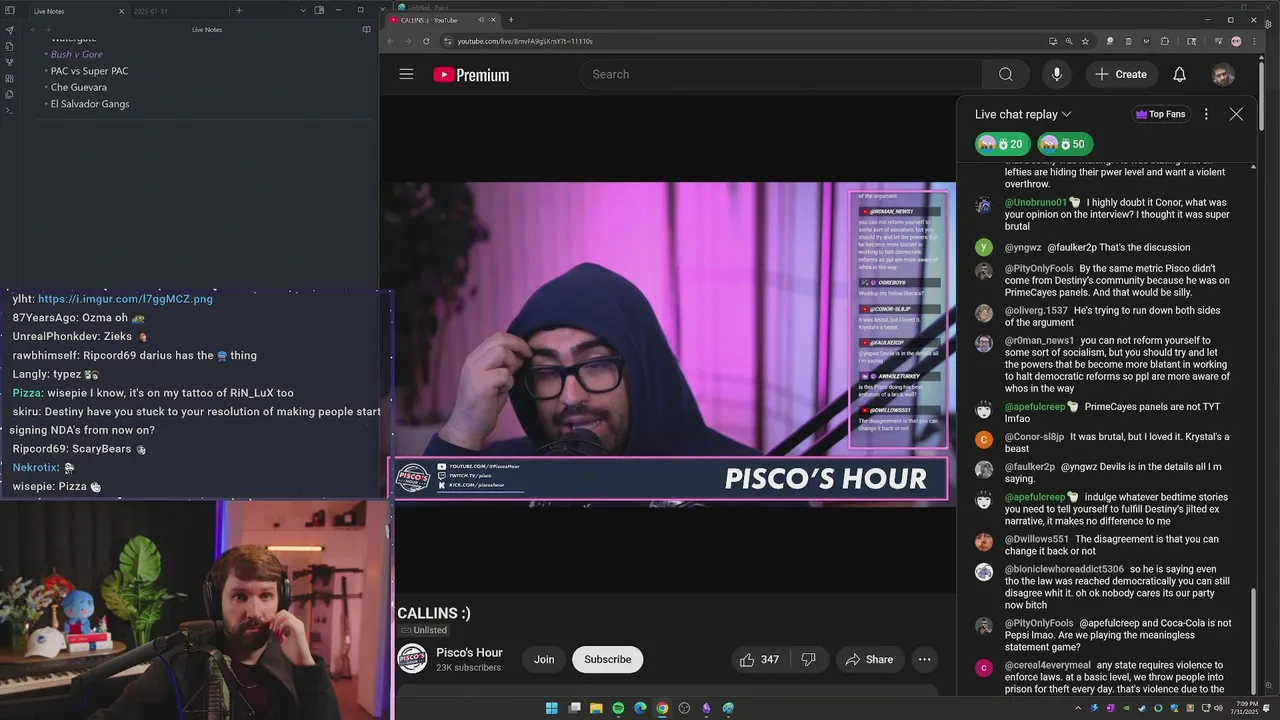
Task: Open the Chrome extensions puzzle icon
Action: point(1165,41)
